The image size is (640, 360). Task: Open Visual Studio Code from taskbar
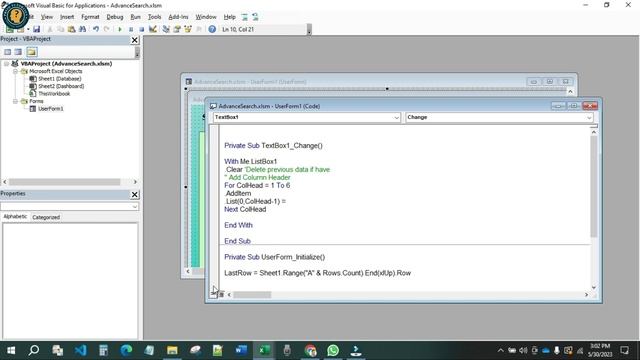coord(80,350)
